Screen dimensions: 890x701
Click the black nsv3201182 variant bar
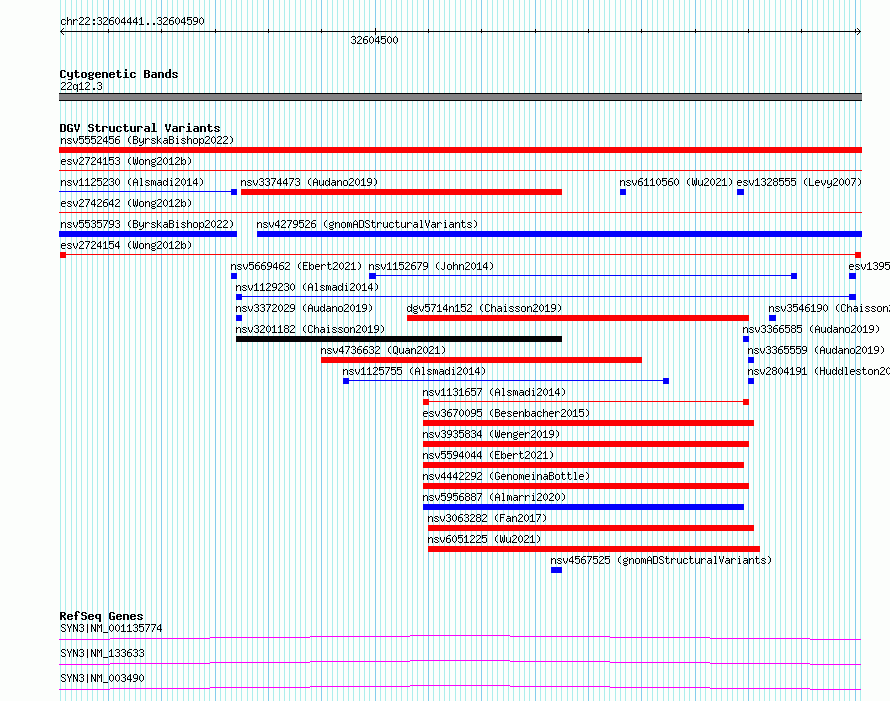399,339
